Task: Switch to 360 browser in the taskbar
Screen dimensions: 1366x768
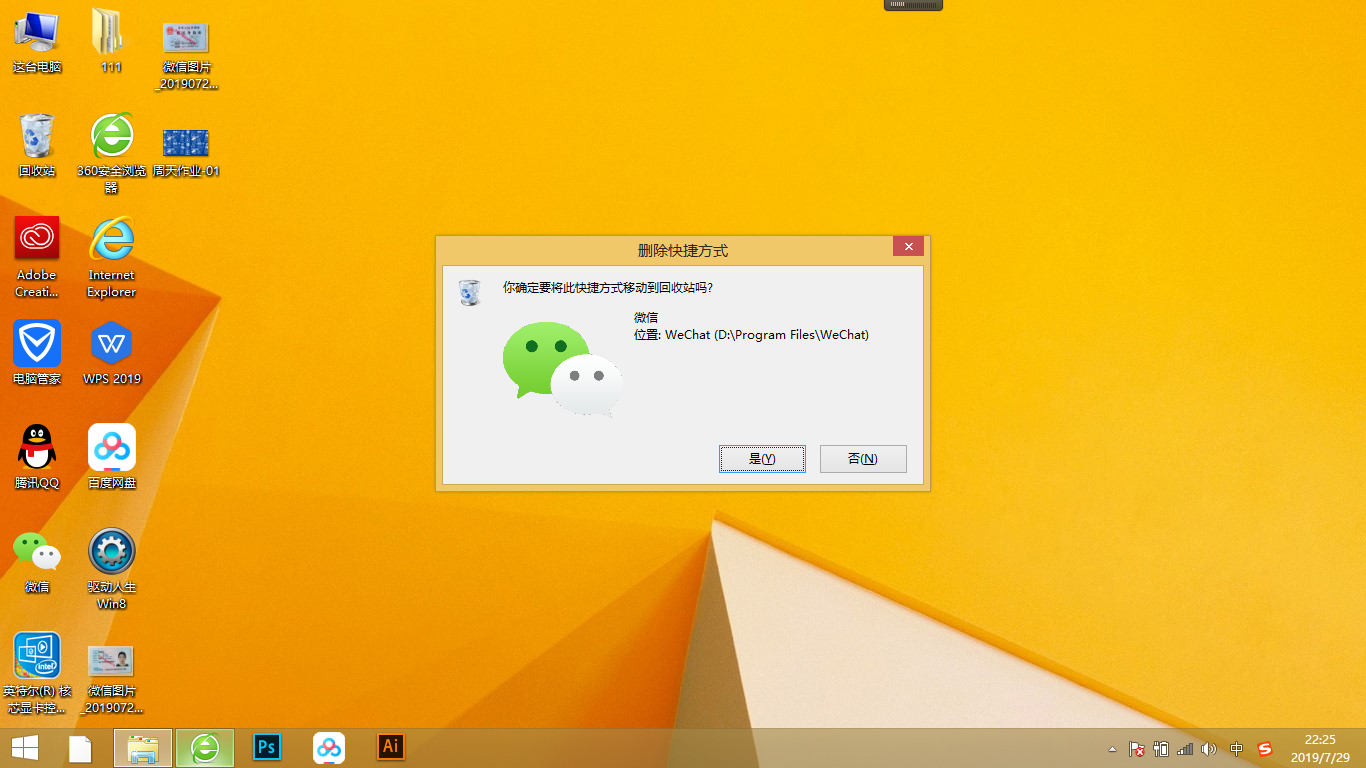Action: pyautogui.click(x=205, y=748)
